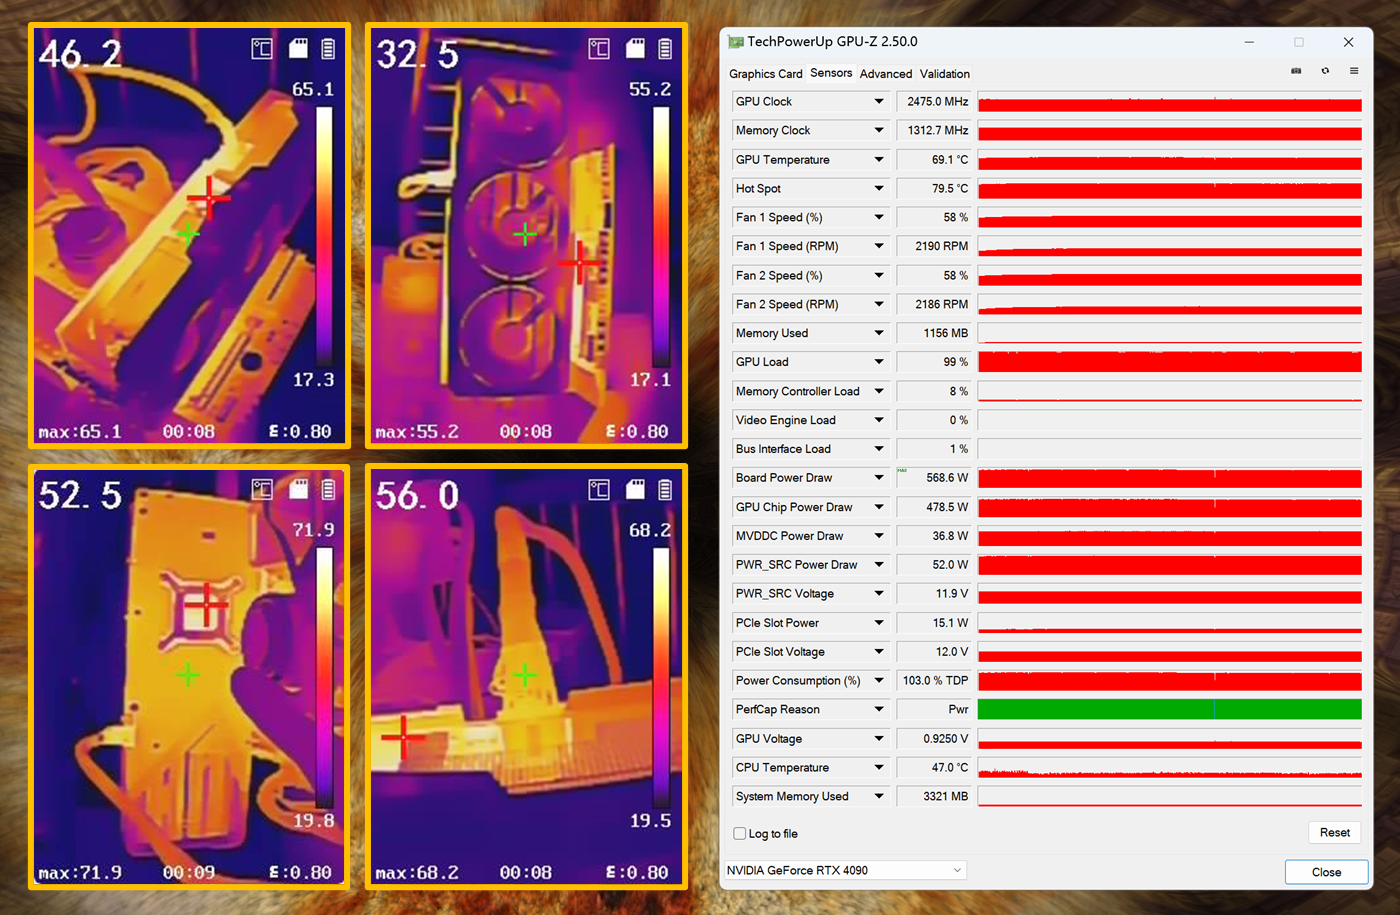Open the MVDDC Power Draw dropdown
This screenshot has width=1400, height=915.
pos(879,537)
